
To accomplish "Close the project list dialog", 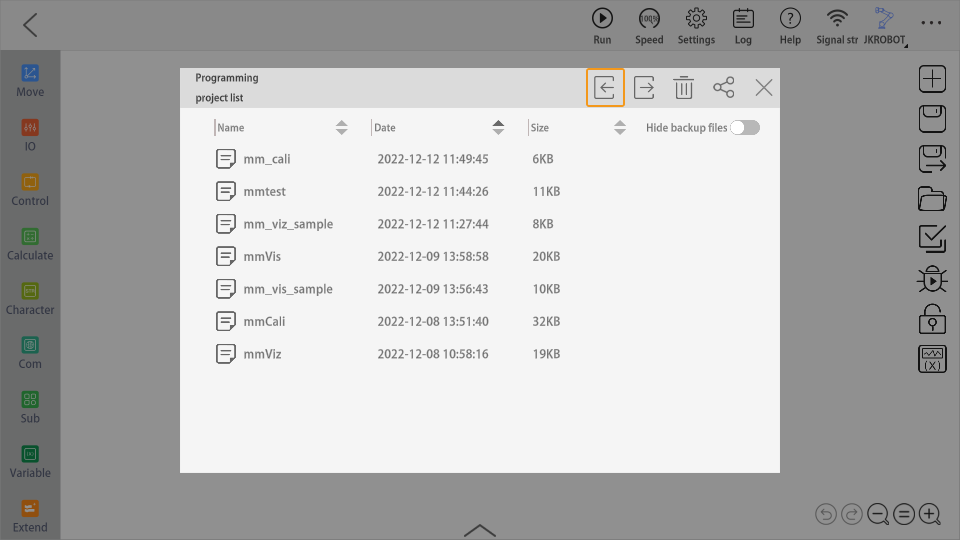I will point(764,88).
